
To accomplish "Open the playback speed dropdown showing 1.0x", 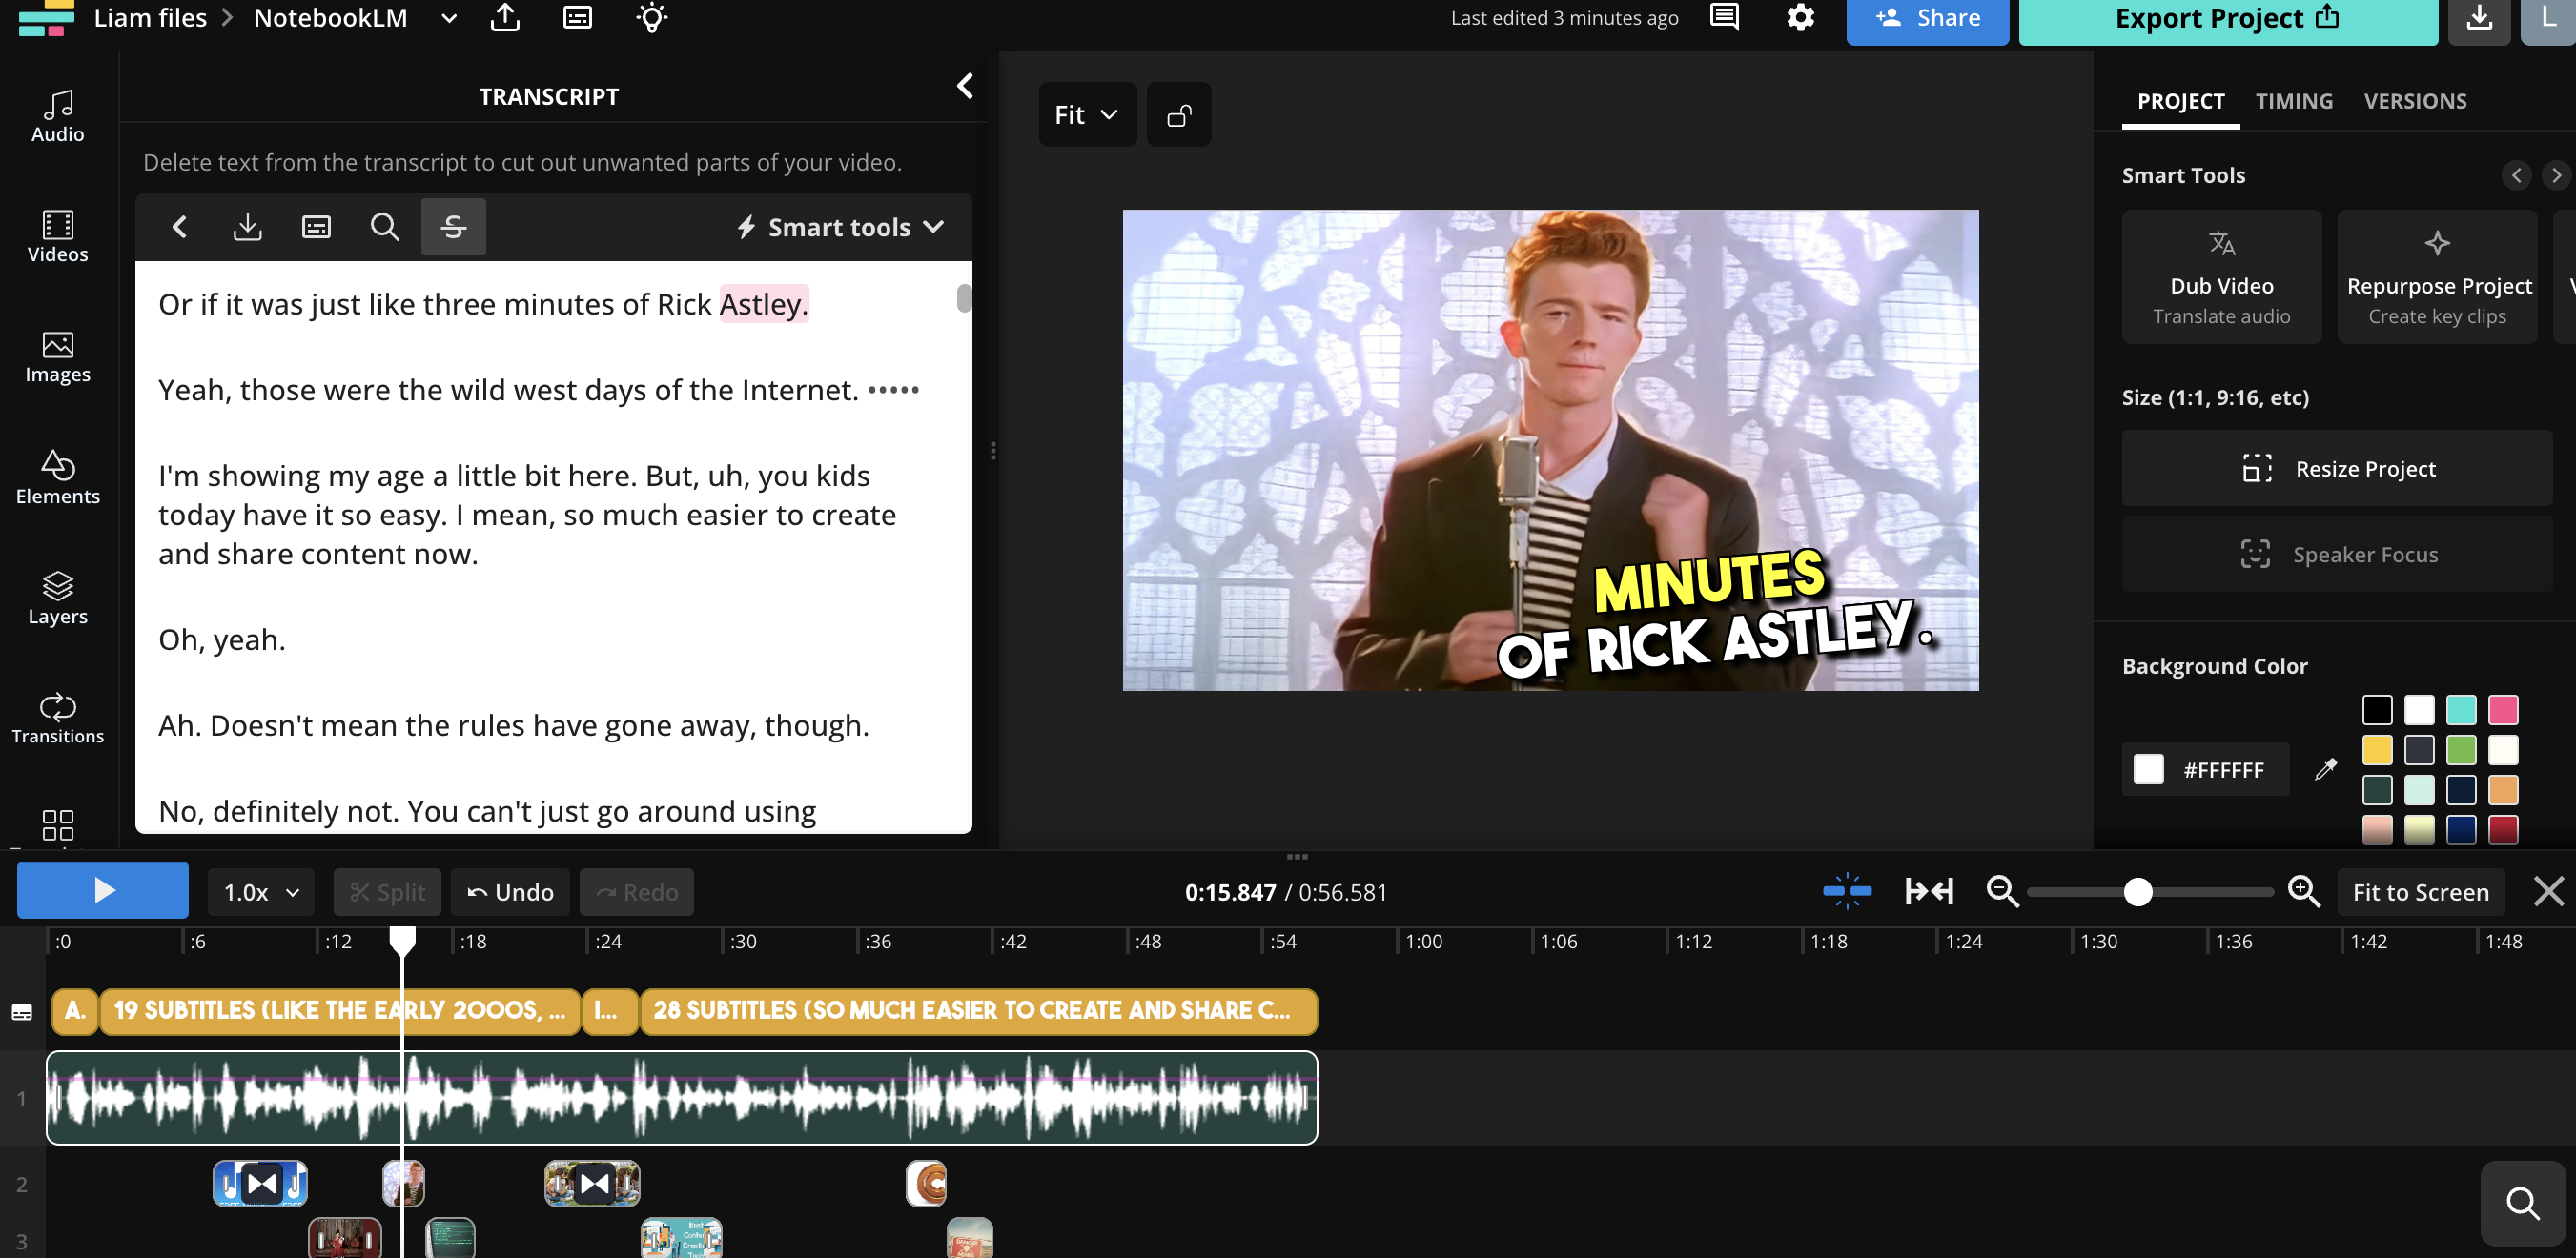I will point(259,891).
